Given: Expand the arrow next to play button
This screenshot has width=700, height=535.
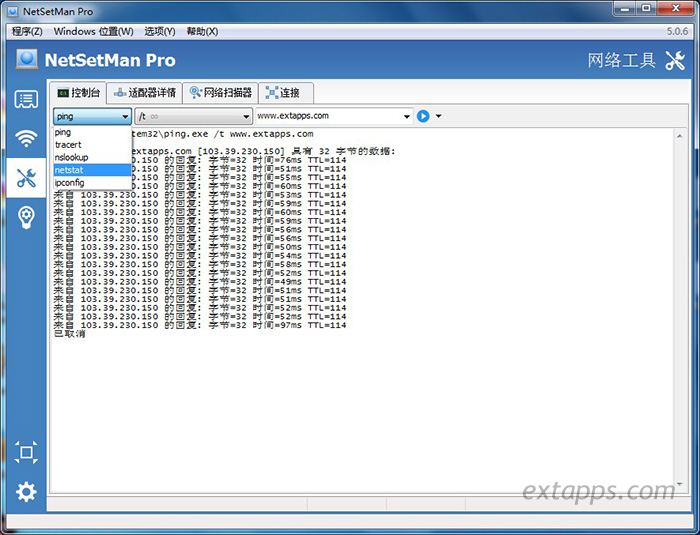Looking at the screenshot, I should [x=438, y=116].
